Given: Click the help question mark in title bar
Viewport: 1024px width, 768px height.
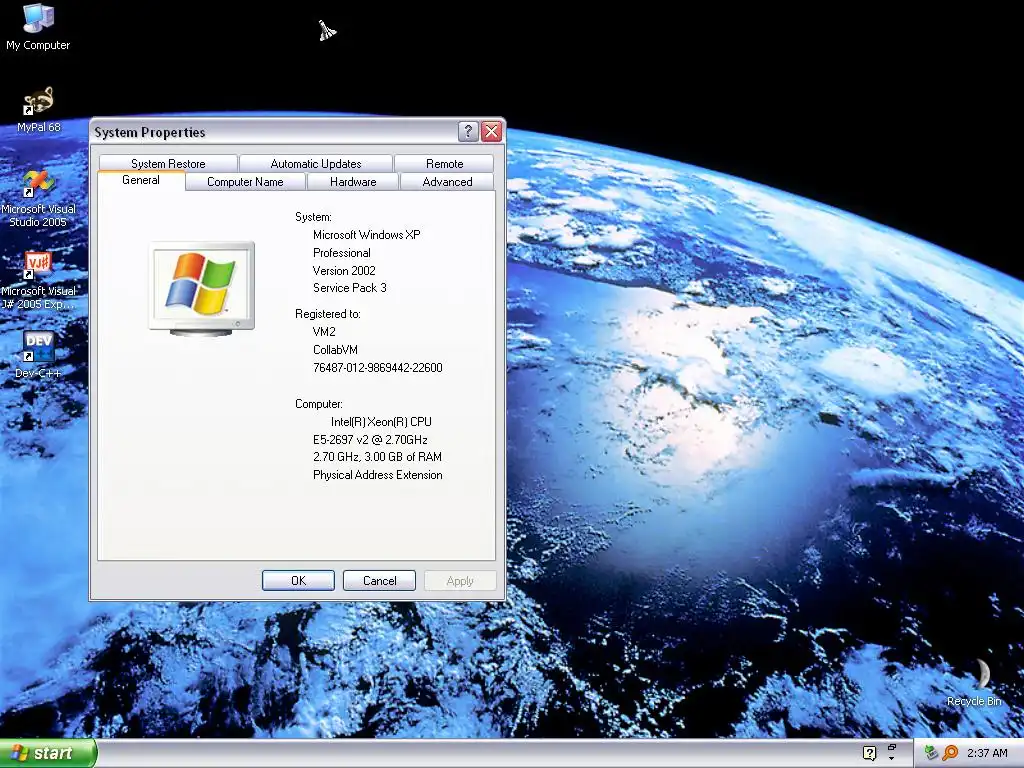Looking at the screenshot, I should pyautogui.click(x=468, y=132).
